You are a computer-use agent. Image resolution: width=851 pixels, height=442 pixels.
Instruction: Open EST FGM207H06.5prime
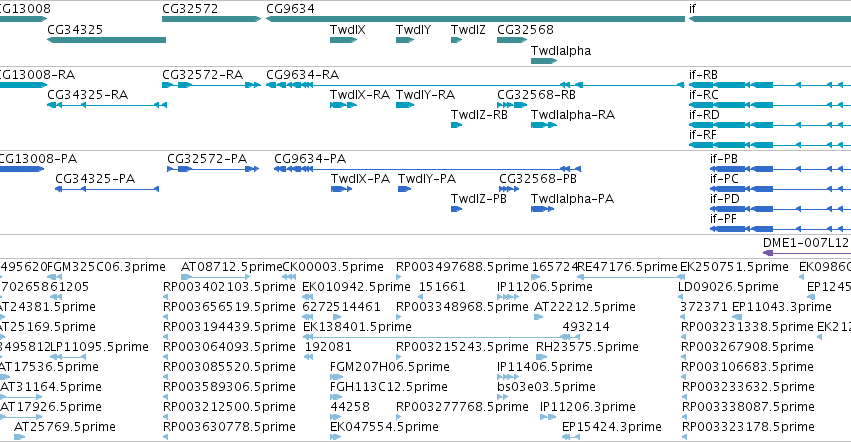click(x=390, y=367)
